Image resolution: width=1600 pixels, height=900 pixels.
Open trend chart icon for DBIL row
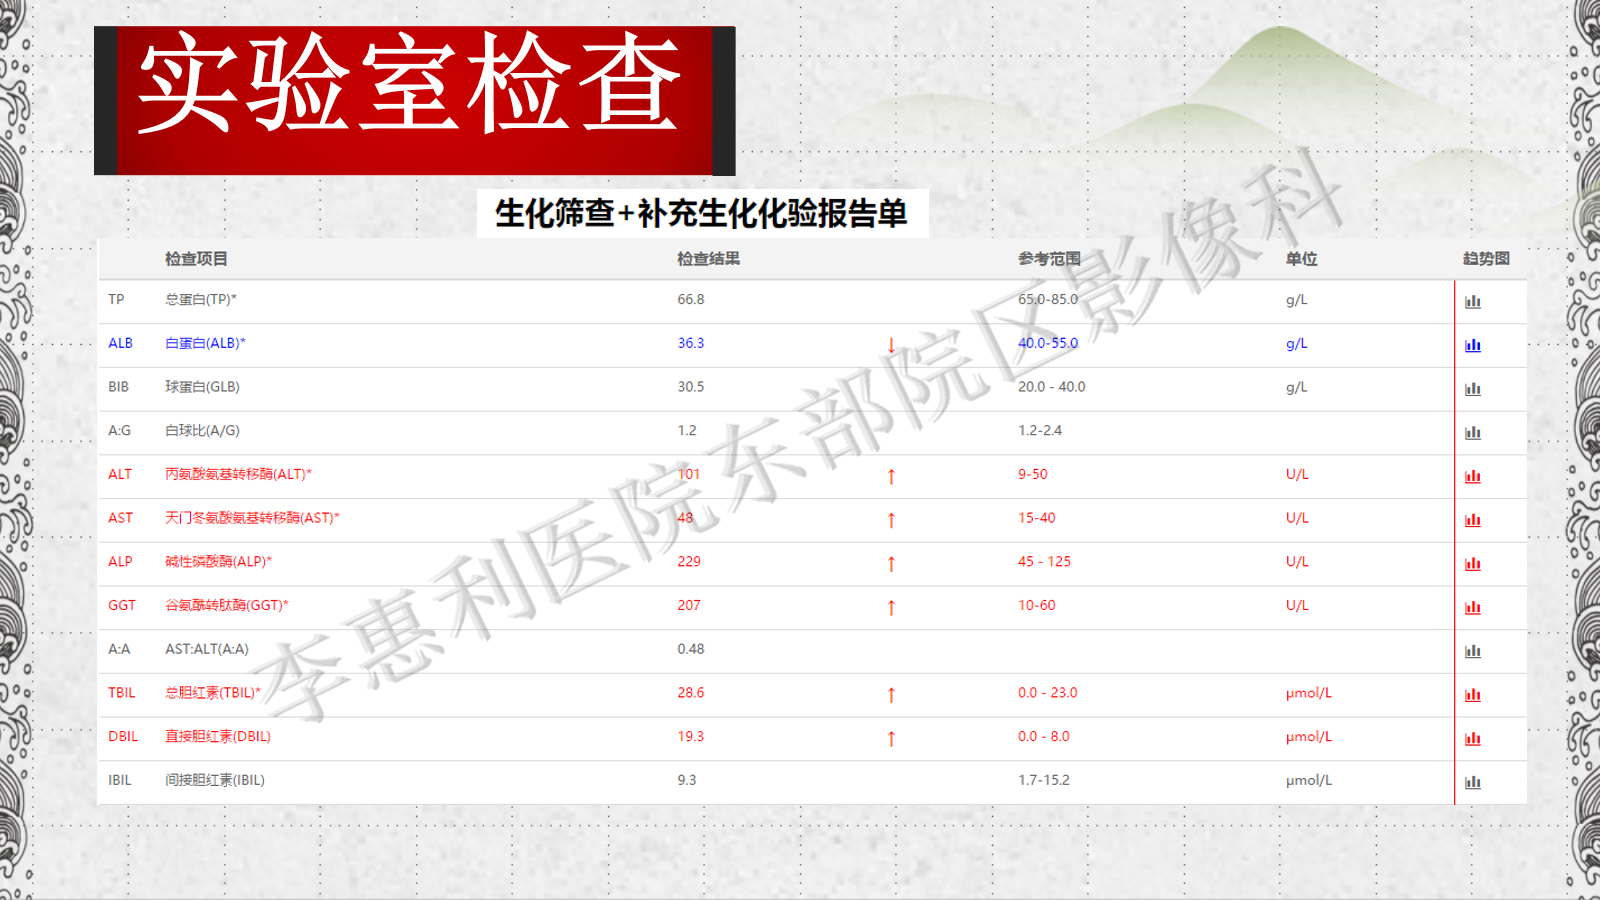[1473, 739]
